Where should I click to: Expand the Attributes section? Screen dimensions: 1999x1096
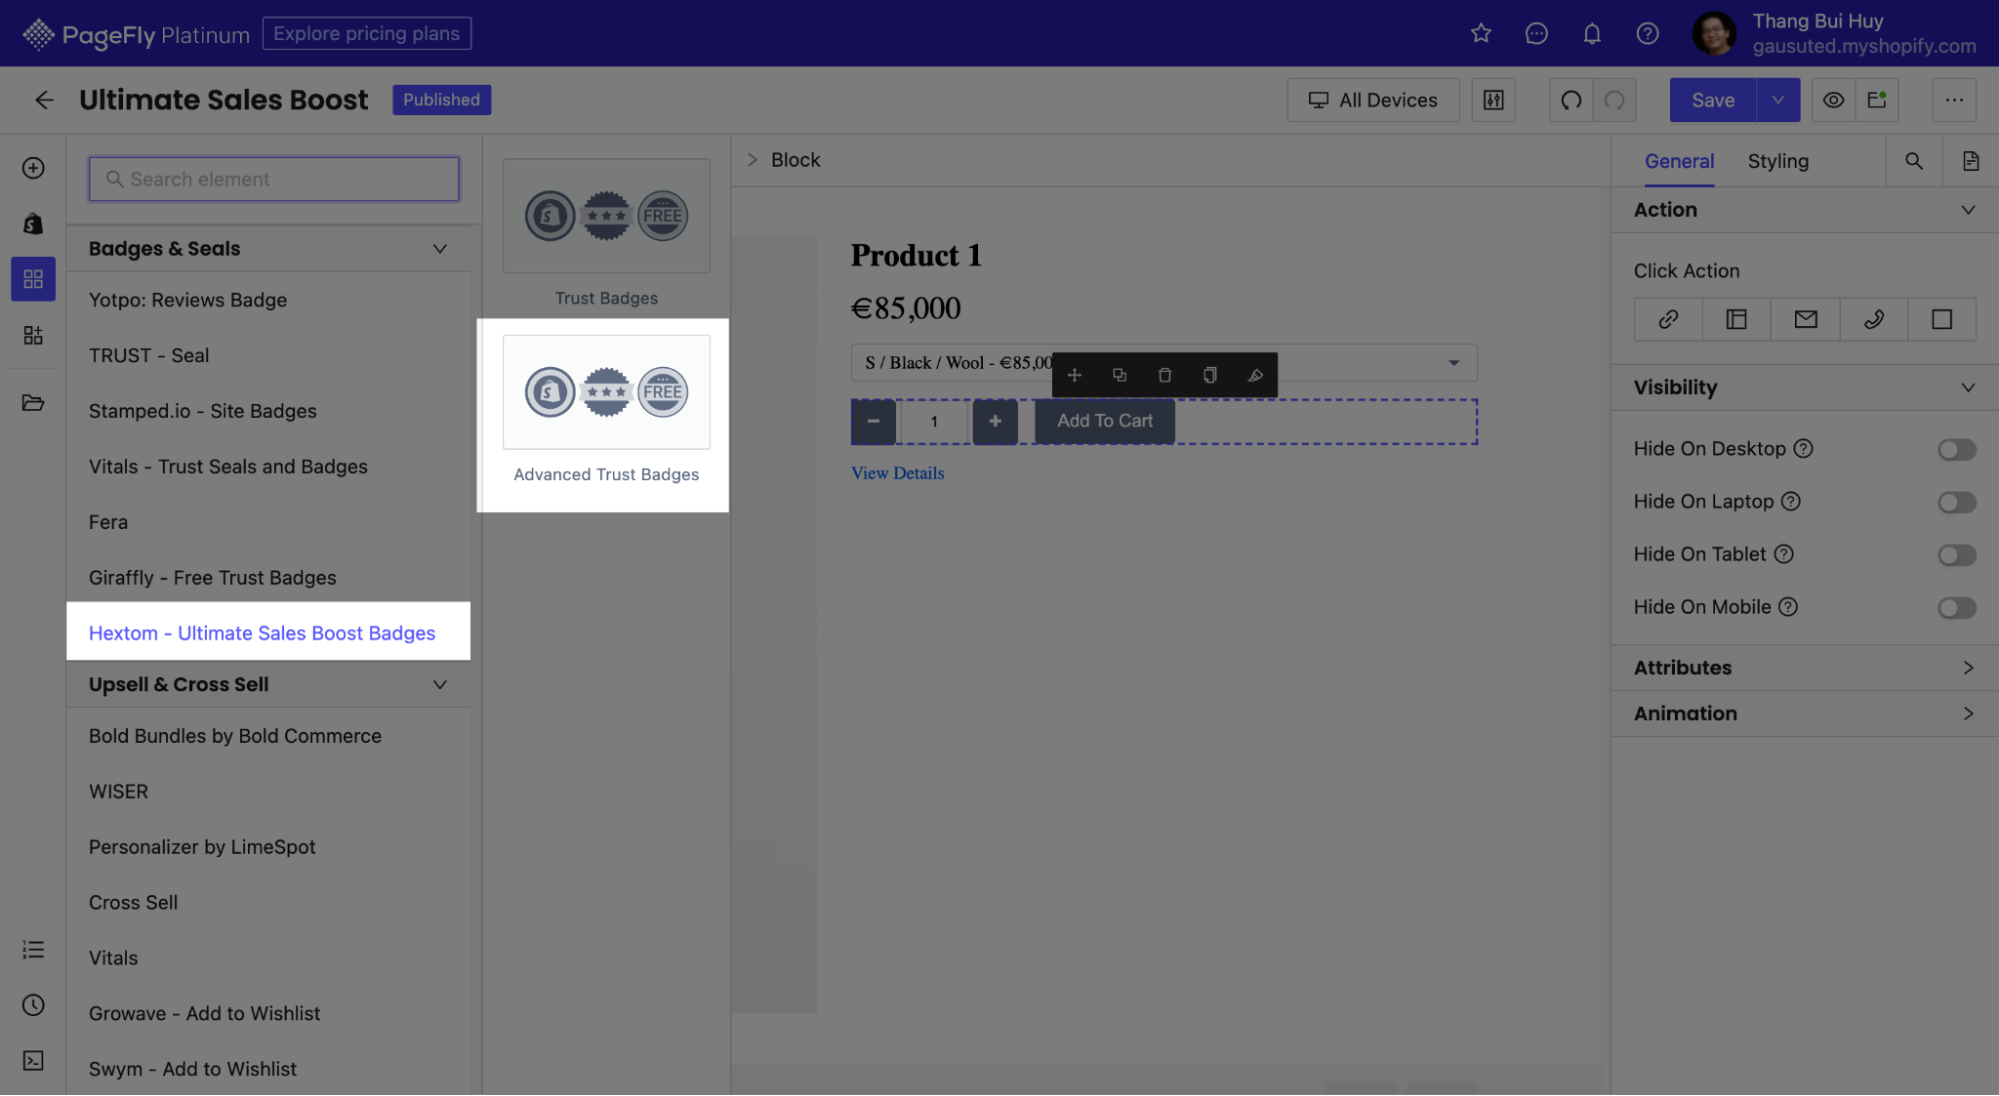[1804, 668]
